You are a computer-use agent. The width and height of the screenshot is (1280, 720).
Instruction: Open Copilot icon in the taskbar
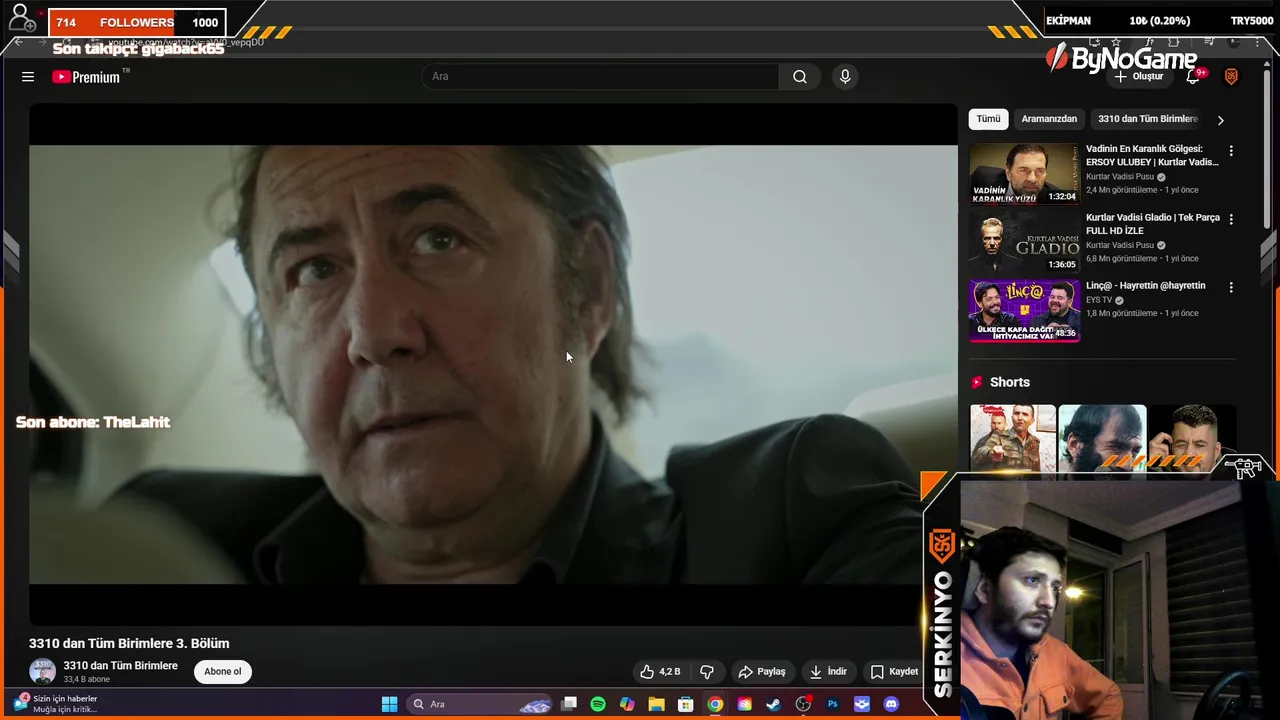[x=627, y=704]
